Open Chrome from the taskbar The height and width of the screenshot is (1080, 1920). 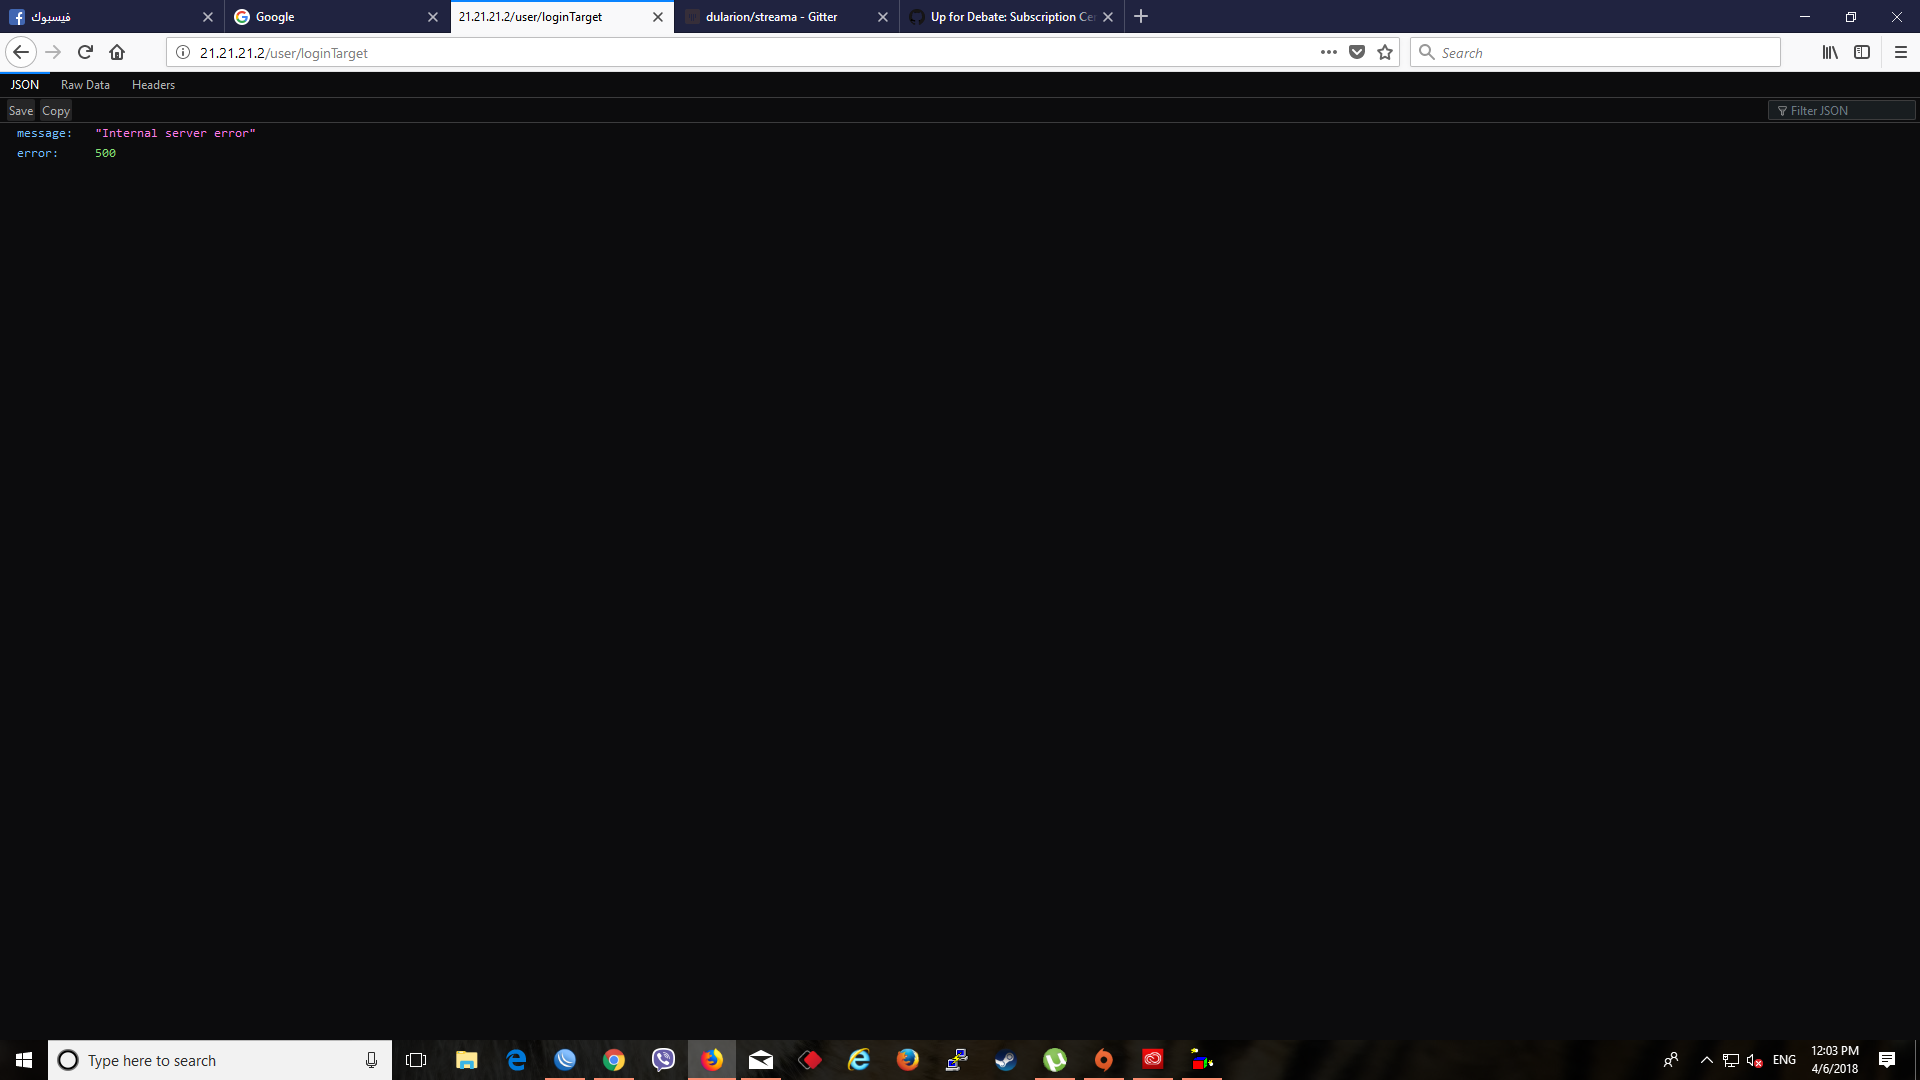coord(614,1060)
